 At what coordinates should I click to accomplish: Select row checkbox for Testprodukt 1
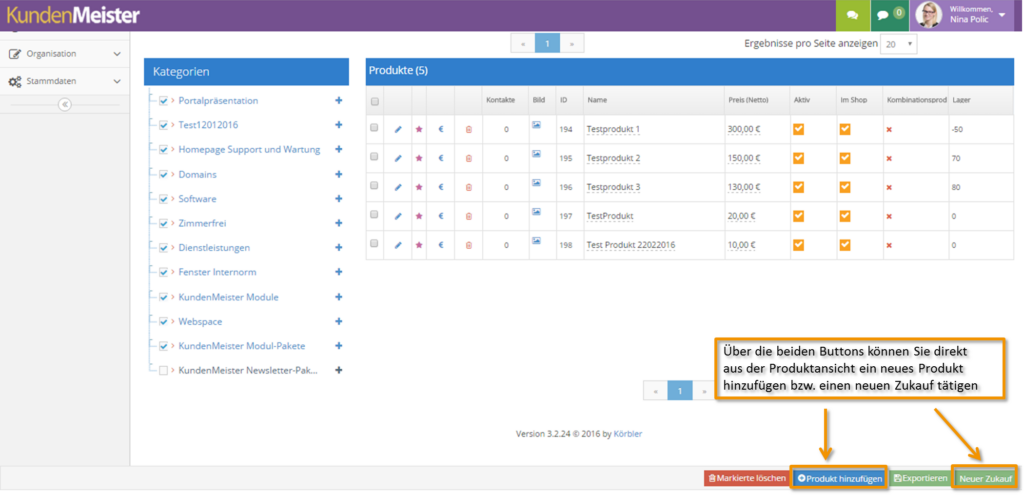point(374,127)
